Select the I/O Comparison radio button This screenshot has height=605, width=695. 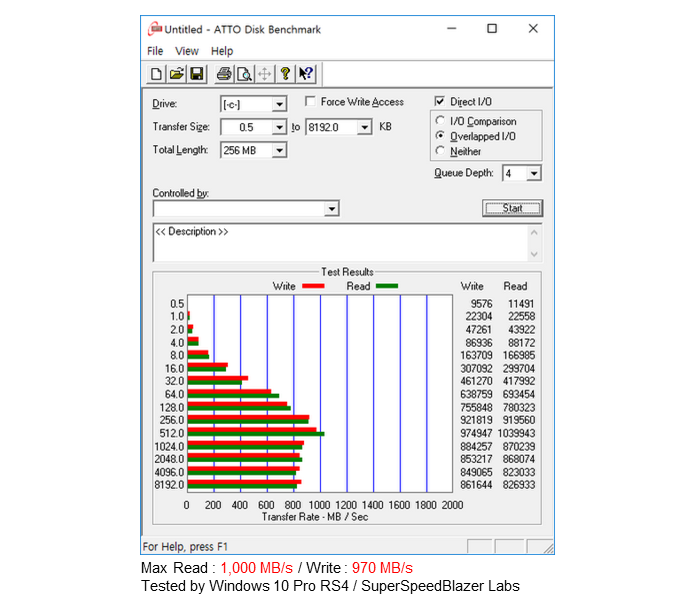coord(440,121)
